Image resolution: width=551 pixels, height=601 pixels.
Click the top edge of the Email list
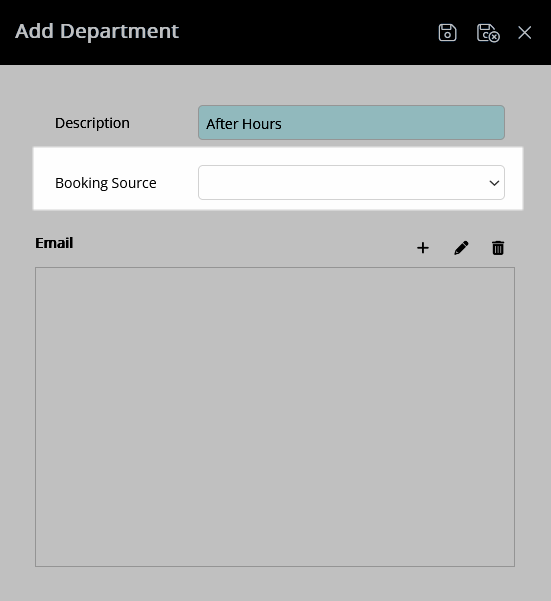coord(275,268)
